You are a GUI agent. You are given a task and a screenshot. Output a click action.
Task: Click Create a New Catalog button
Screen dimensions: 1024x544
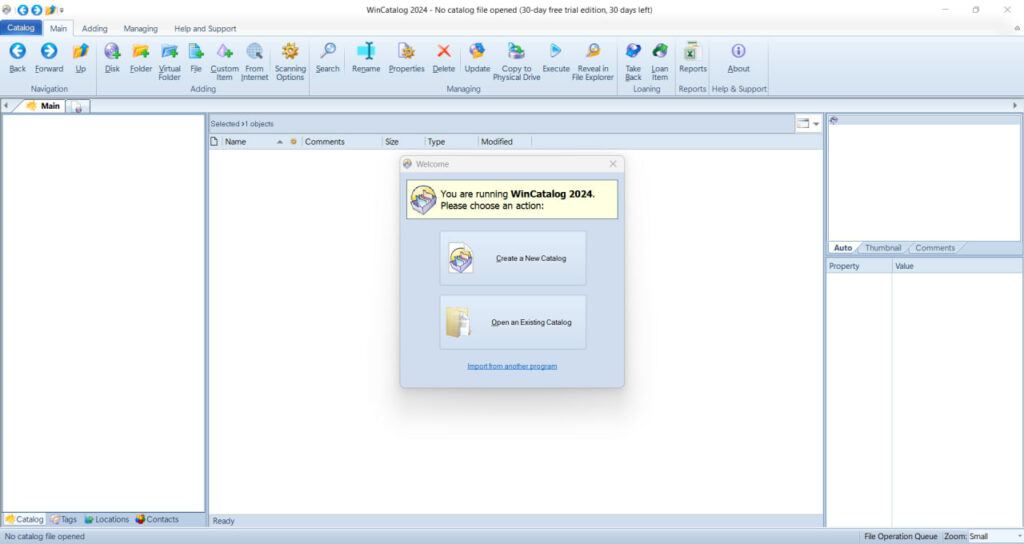point(513,258)
